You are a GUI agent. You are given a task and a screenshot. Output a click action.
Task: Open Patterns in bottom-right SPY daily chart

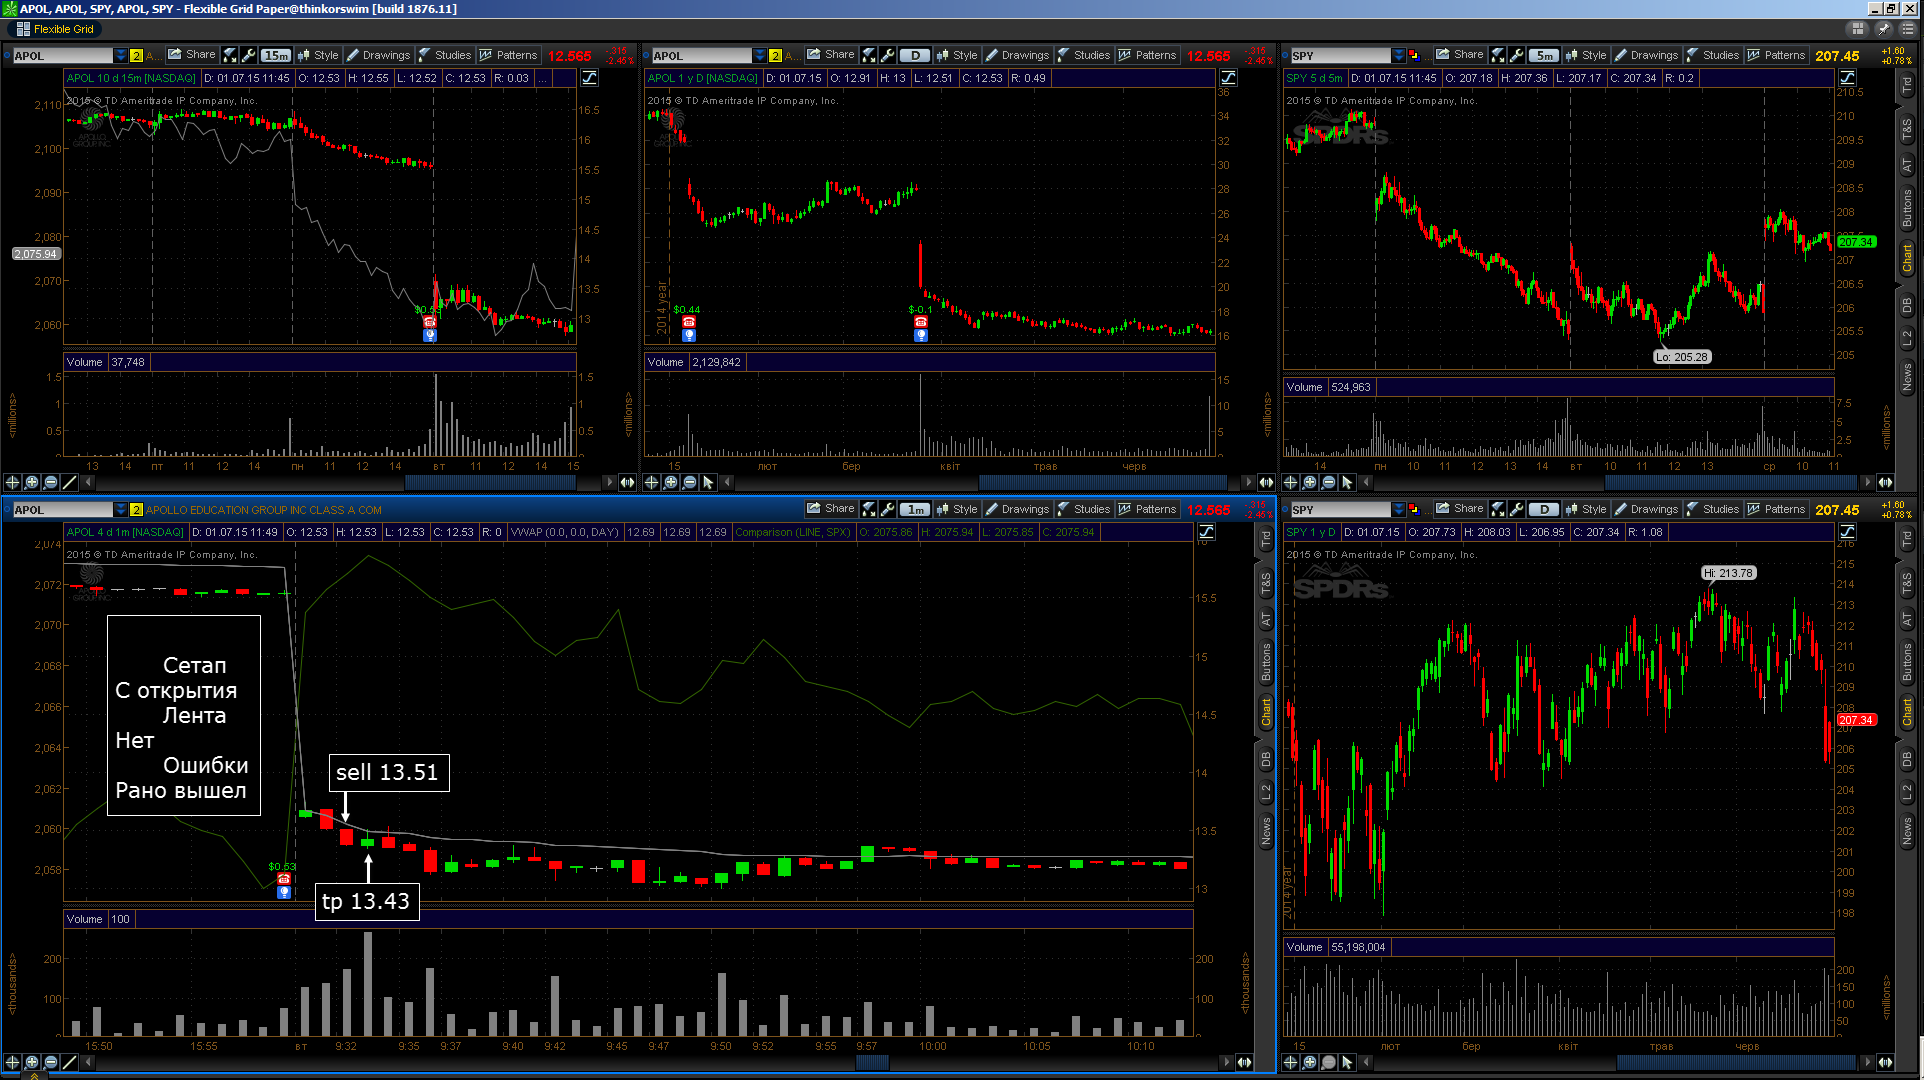(x=1776, y=509)
